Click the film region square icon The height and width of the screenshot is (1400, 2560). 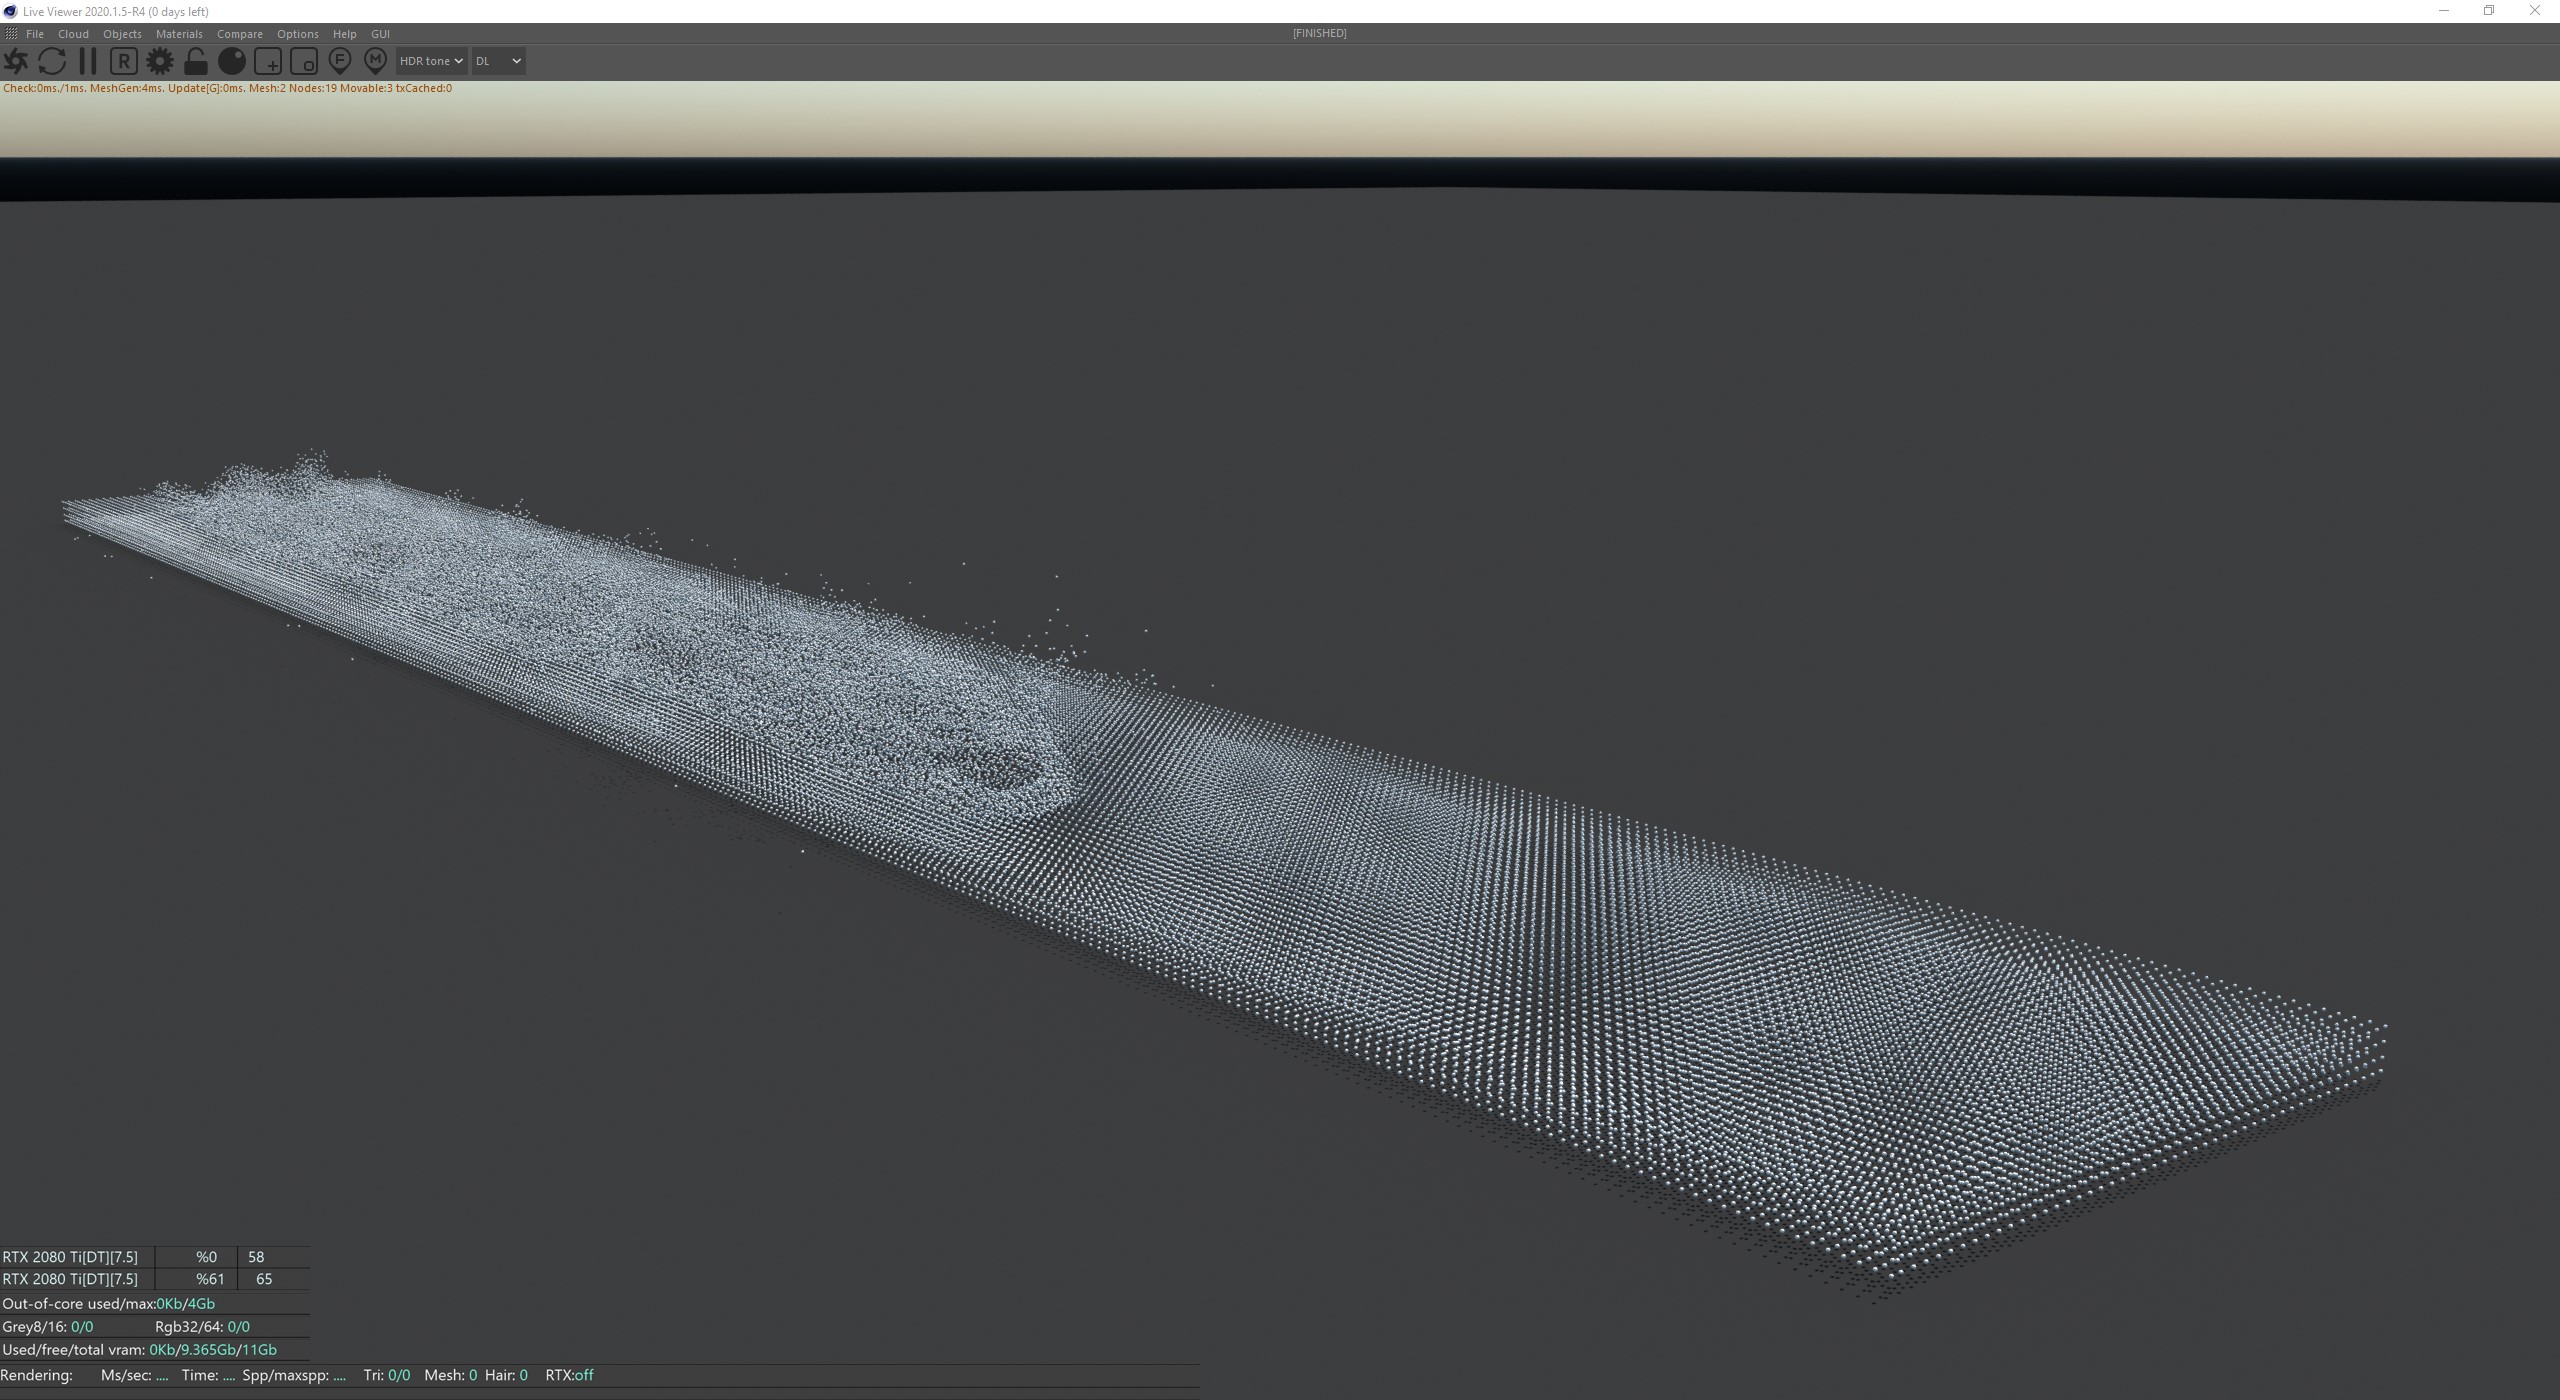click(304, 61)
